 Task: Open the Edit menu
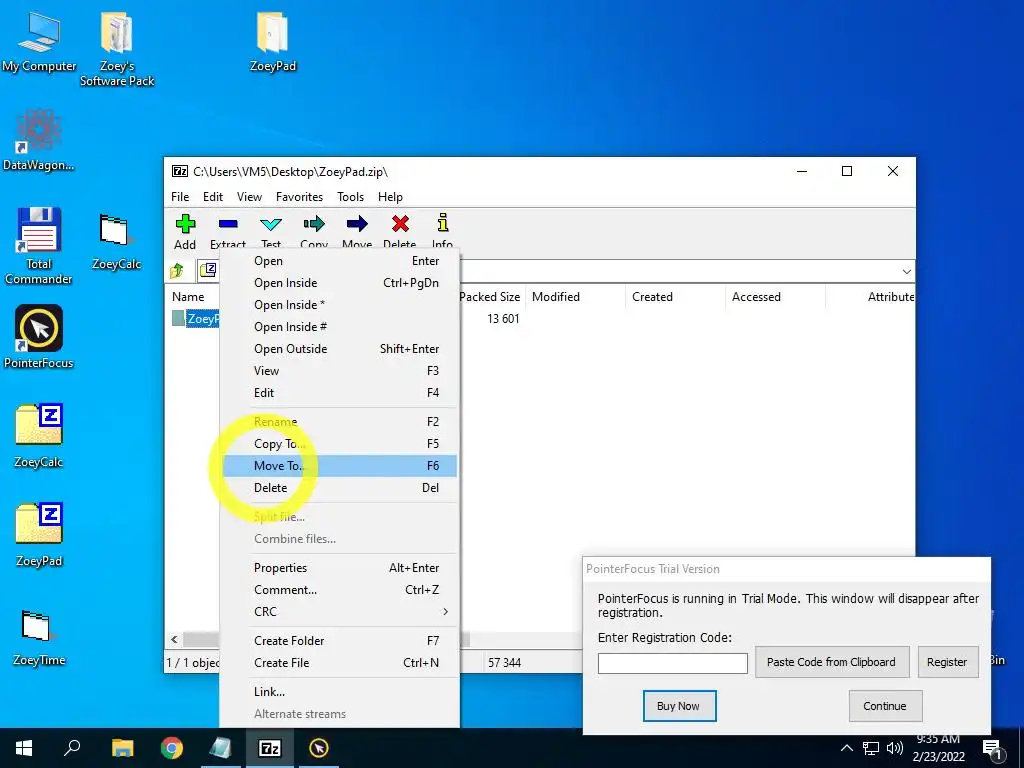click(213, 197)
